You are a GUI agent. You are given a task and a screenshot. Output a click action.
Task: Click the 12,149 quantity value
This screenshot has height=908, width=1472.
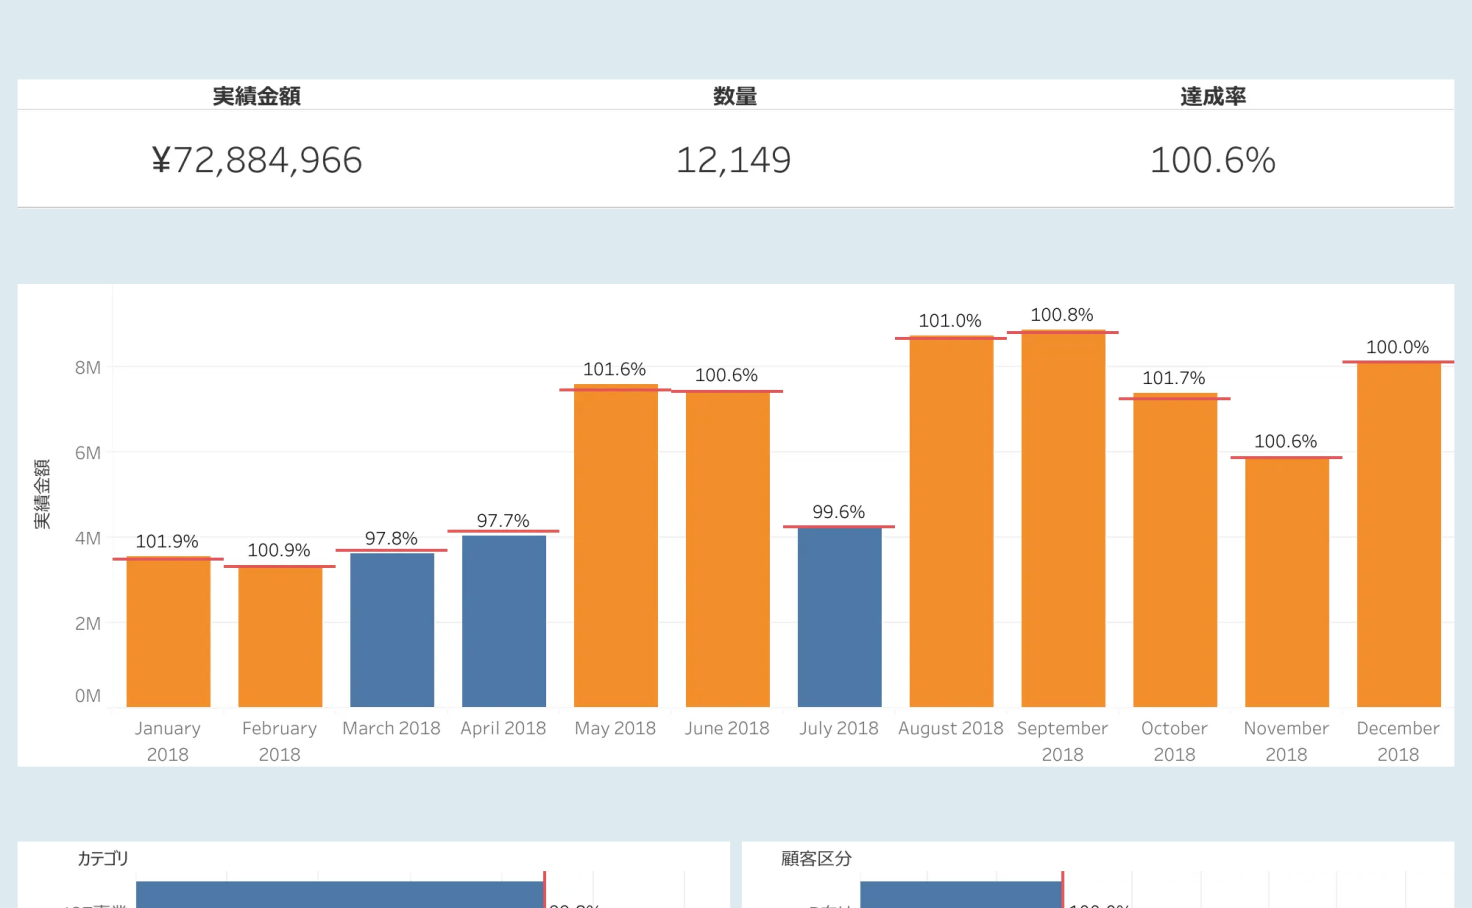(x=734, y=160)
